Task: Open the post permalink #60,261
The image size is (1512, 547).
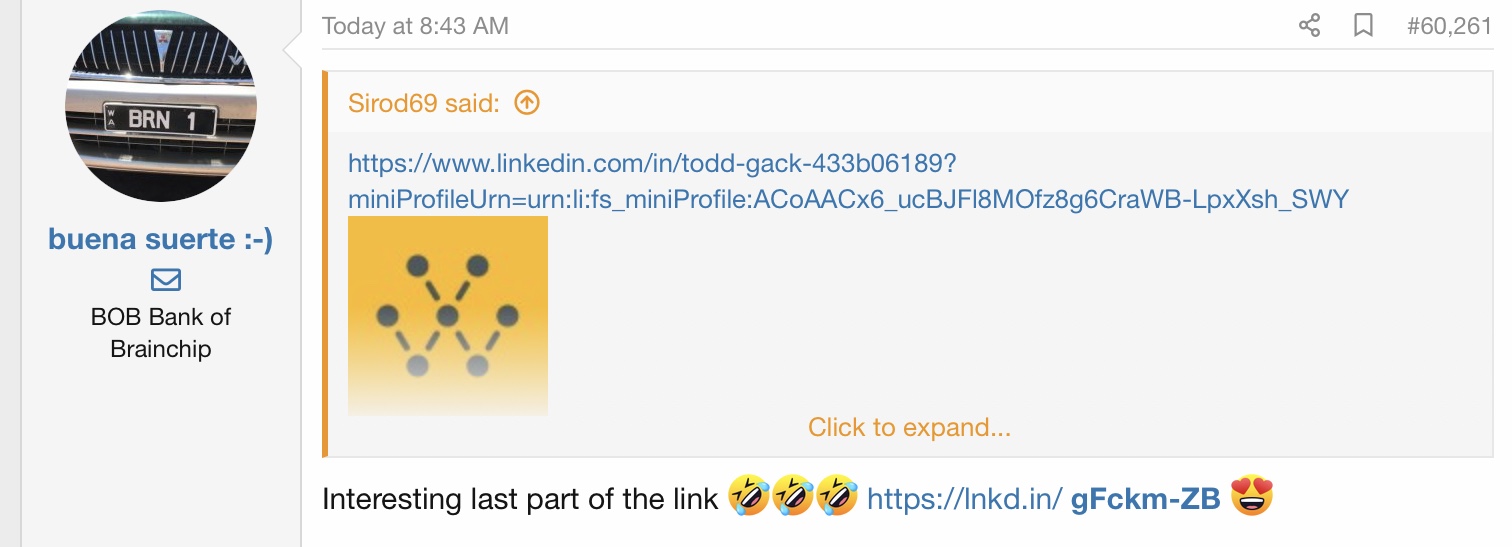Action: 1449,26
